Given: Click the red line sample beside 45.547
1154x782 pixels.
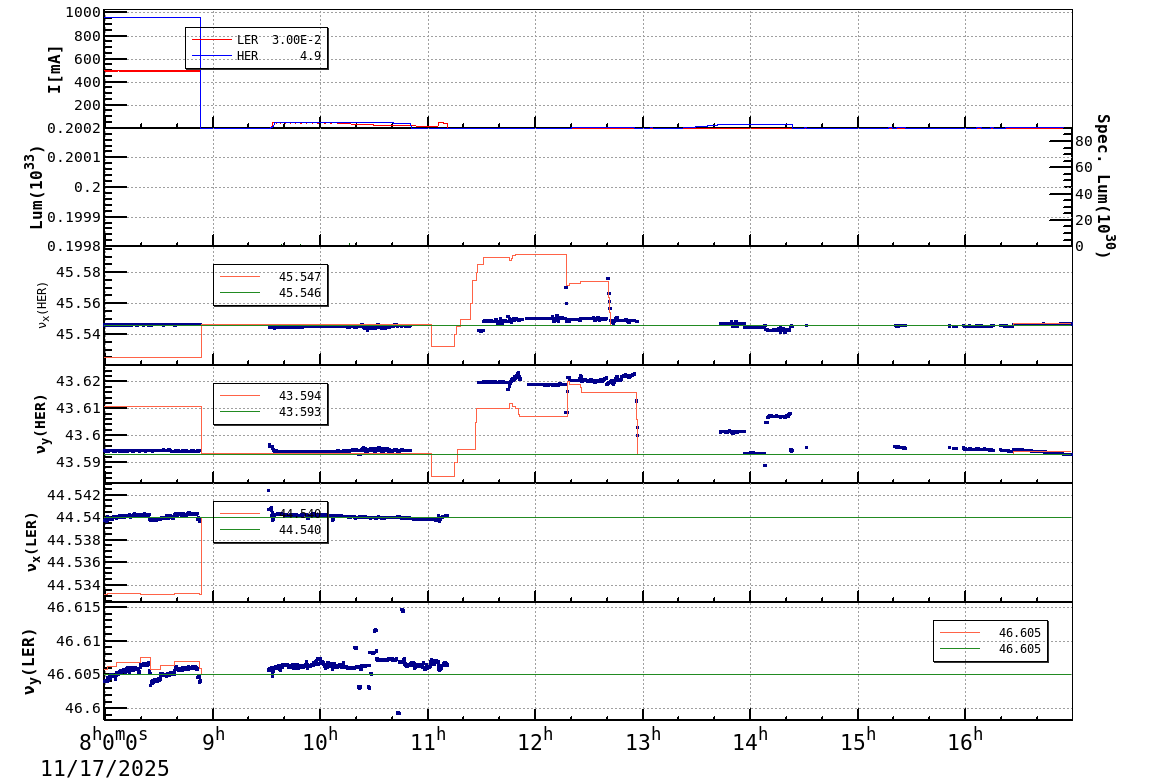Looking at the screenshot, I should click(240, 277).
